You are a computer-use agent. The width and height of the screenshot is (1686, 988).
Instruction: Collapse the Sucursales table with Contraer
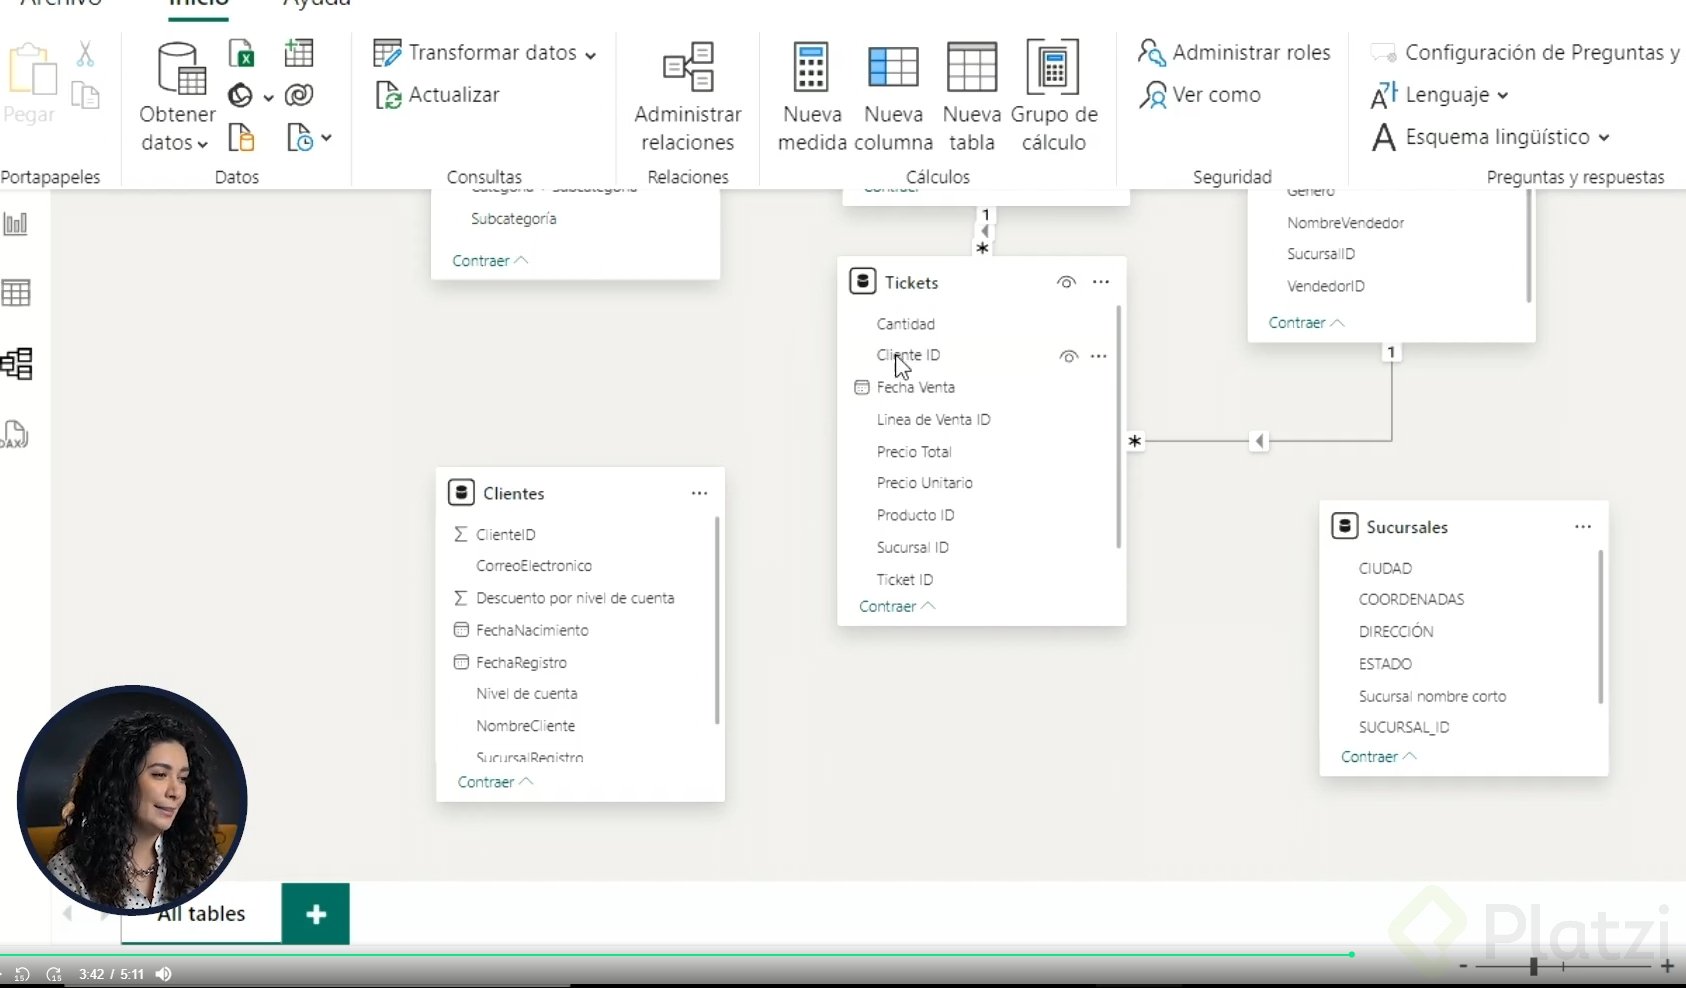[x=1379, y=757]
